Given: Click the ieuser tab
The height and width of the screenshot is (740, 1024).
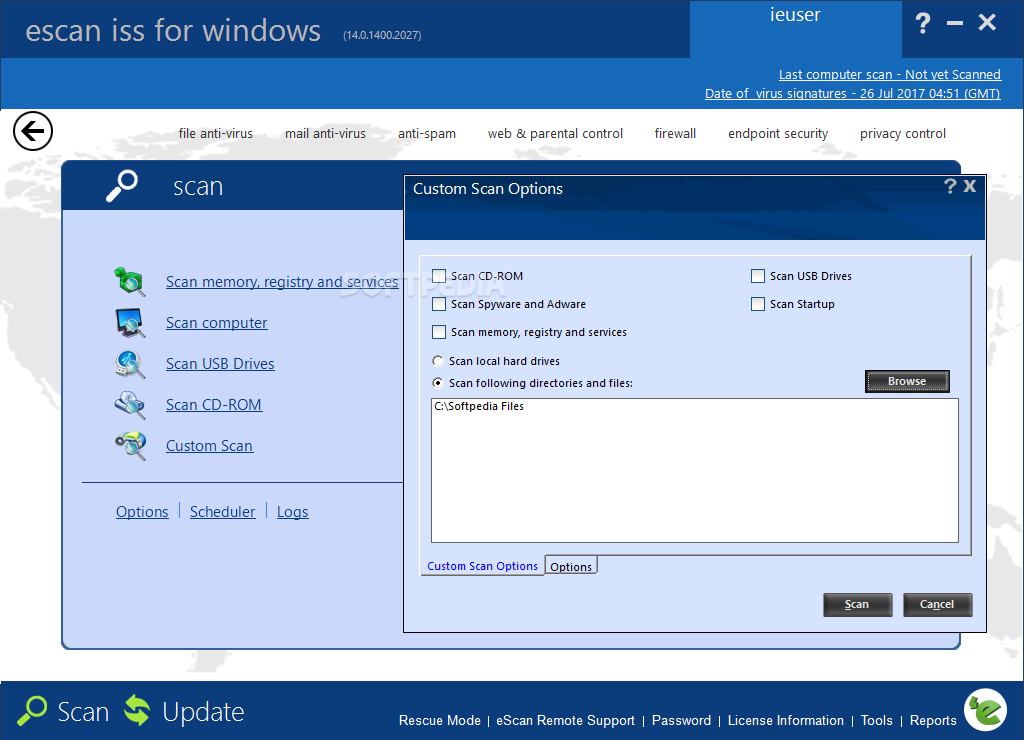Looking at the screenshot, I should [x=795, y=29].
